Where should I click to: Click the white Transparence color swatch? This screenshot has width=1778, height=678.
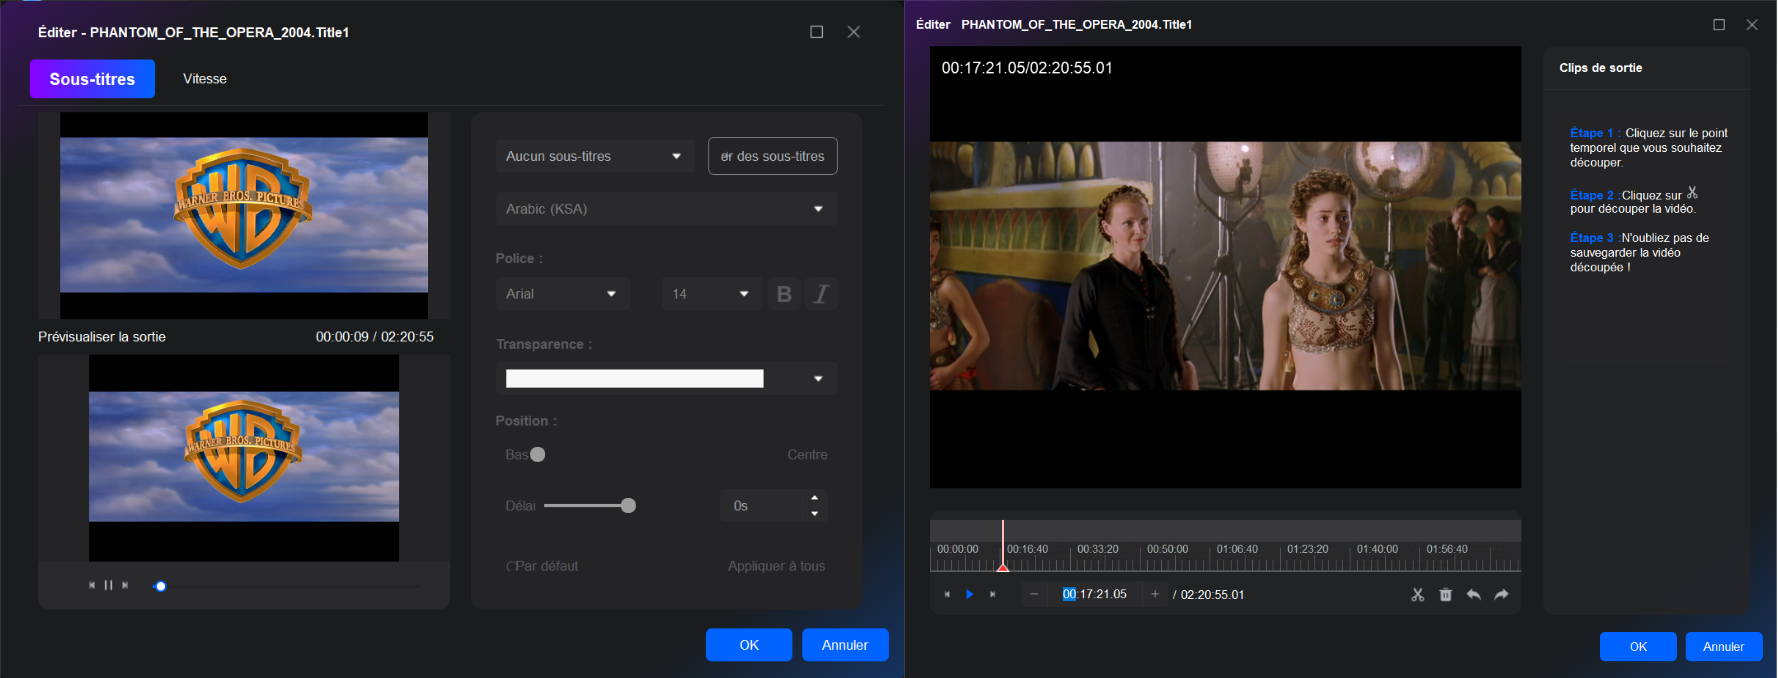click(x=635, y=378)
